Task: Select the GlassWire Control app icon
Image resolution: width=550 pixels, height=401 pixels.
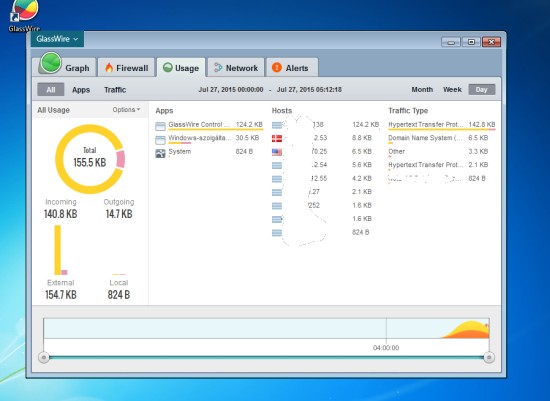Action: pos(160,126)
